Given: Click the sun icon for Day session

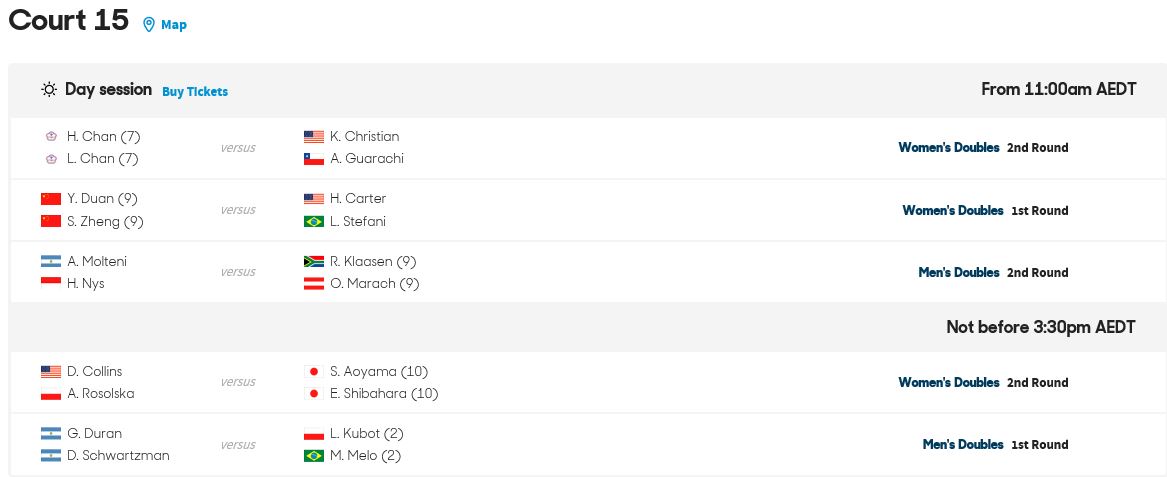Looking at the screenshot, I should 49,90.
